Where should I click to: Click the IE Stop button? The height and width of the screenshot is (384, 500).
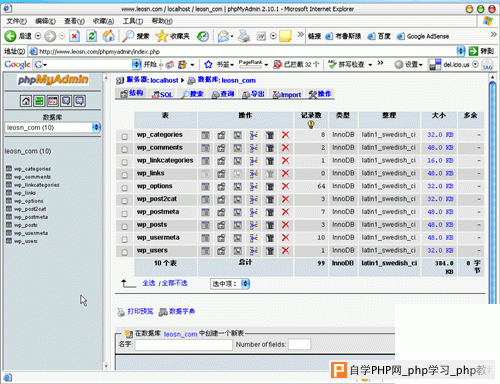(74, 36)
